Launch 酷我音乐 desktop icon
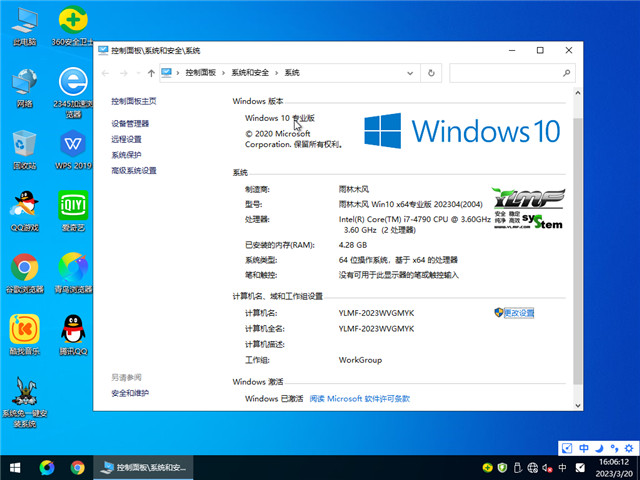Screen dimensions: 640x480 [x=24, y=335]
